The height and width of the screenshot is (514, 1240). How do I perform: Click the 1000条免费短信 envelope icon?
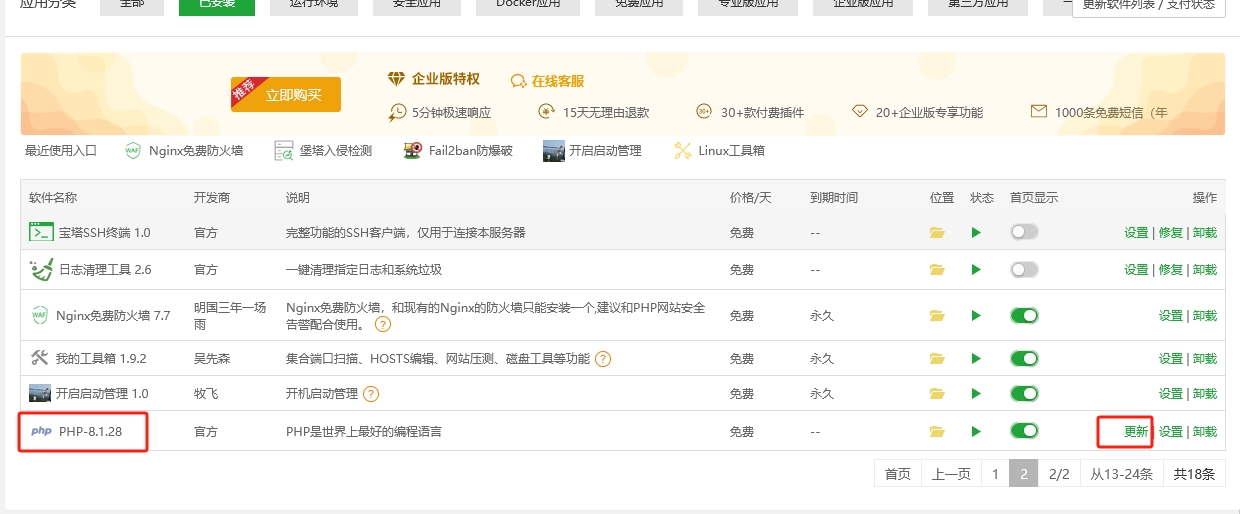1039,112
